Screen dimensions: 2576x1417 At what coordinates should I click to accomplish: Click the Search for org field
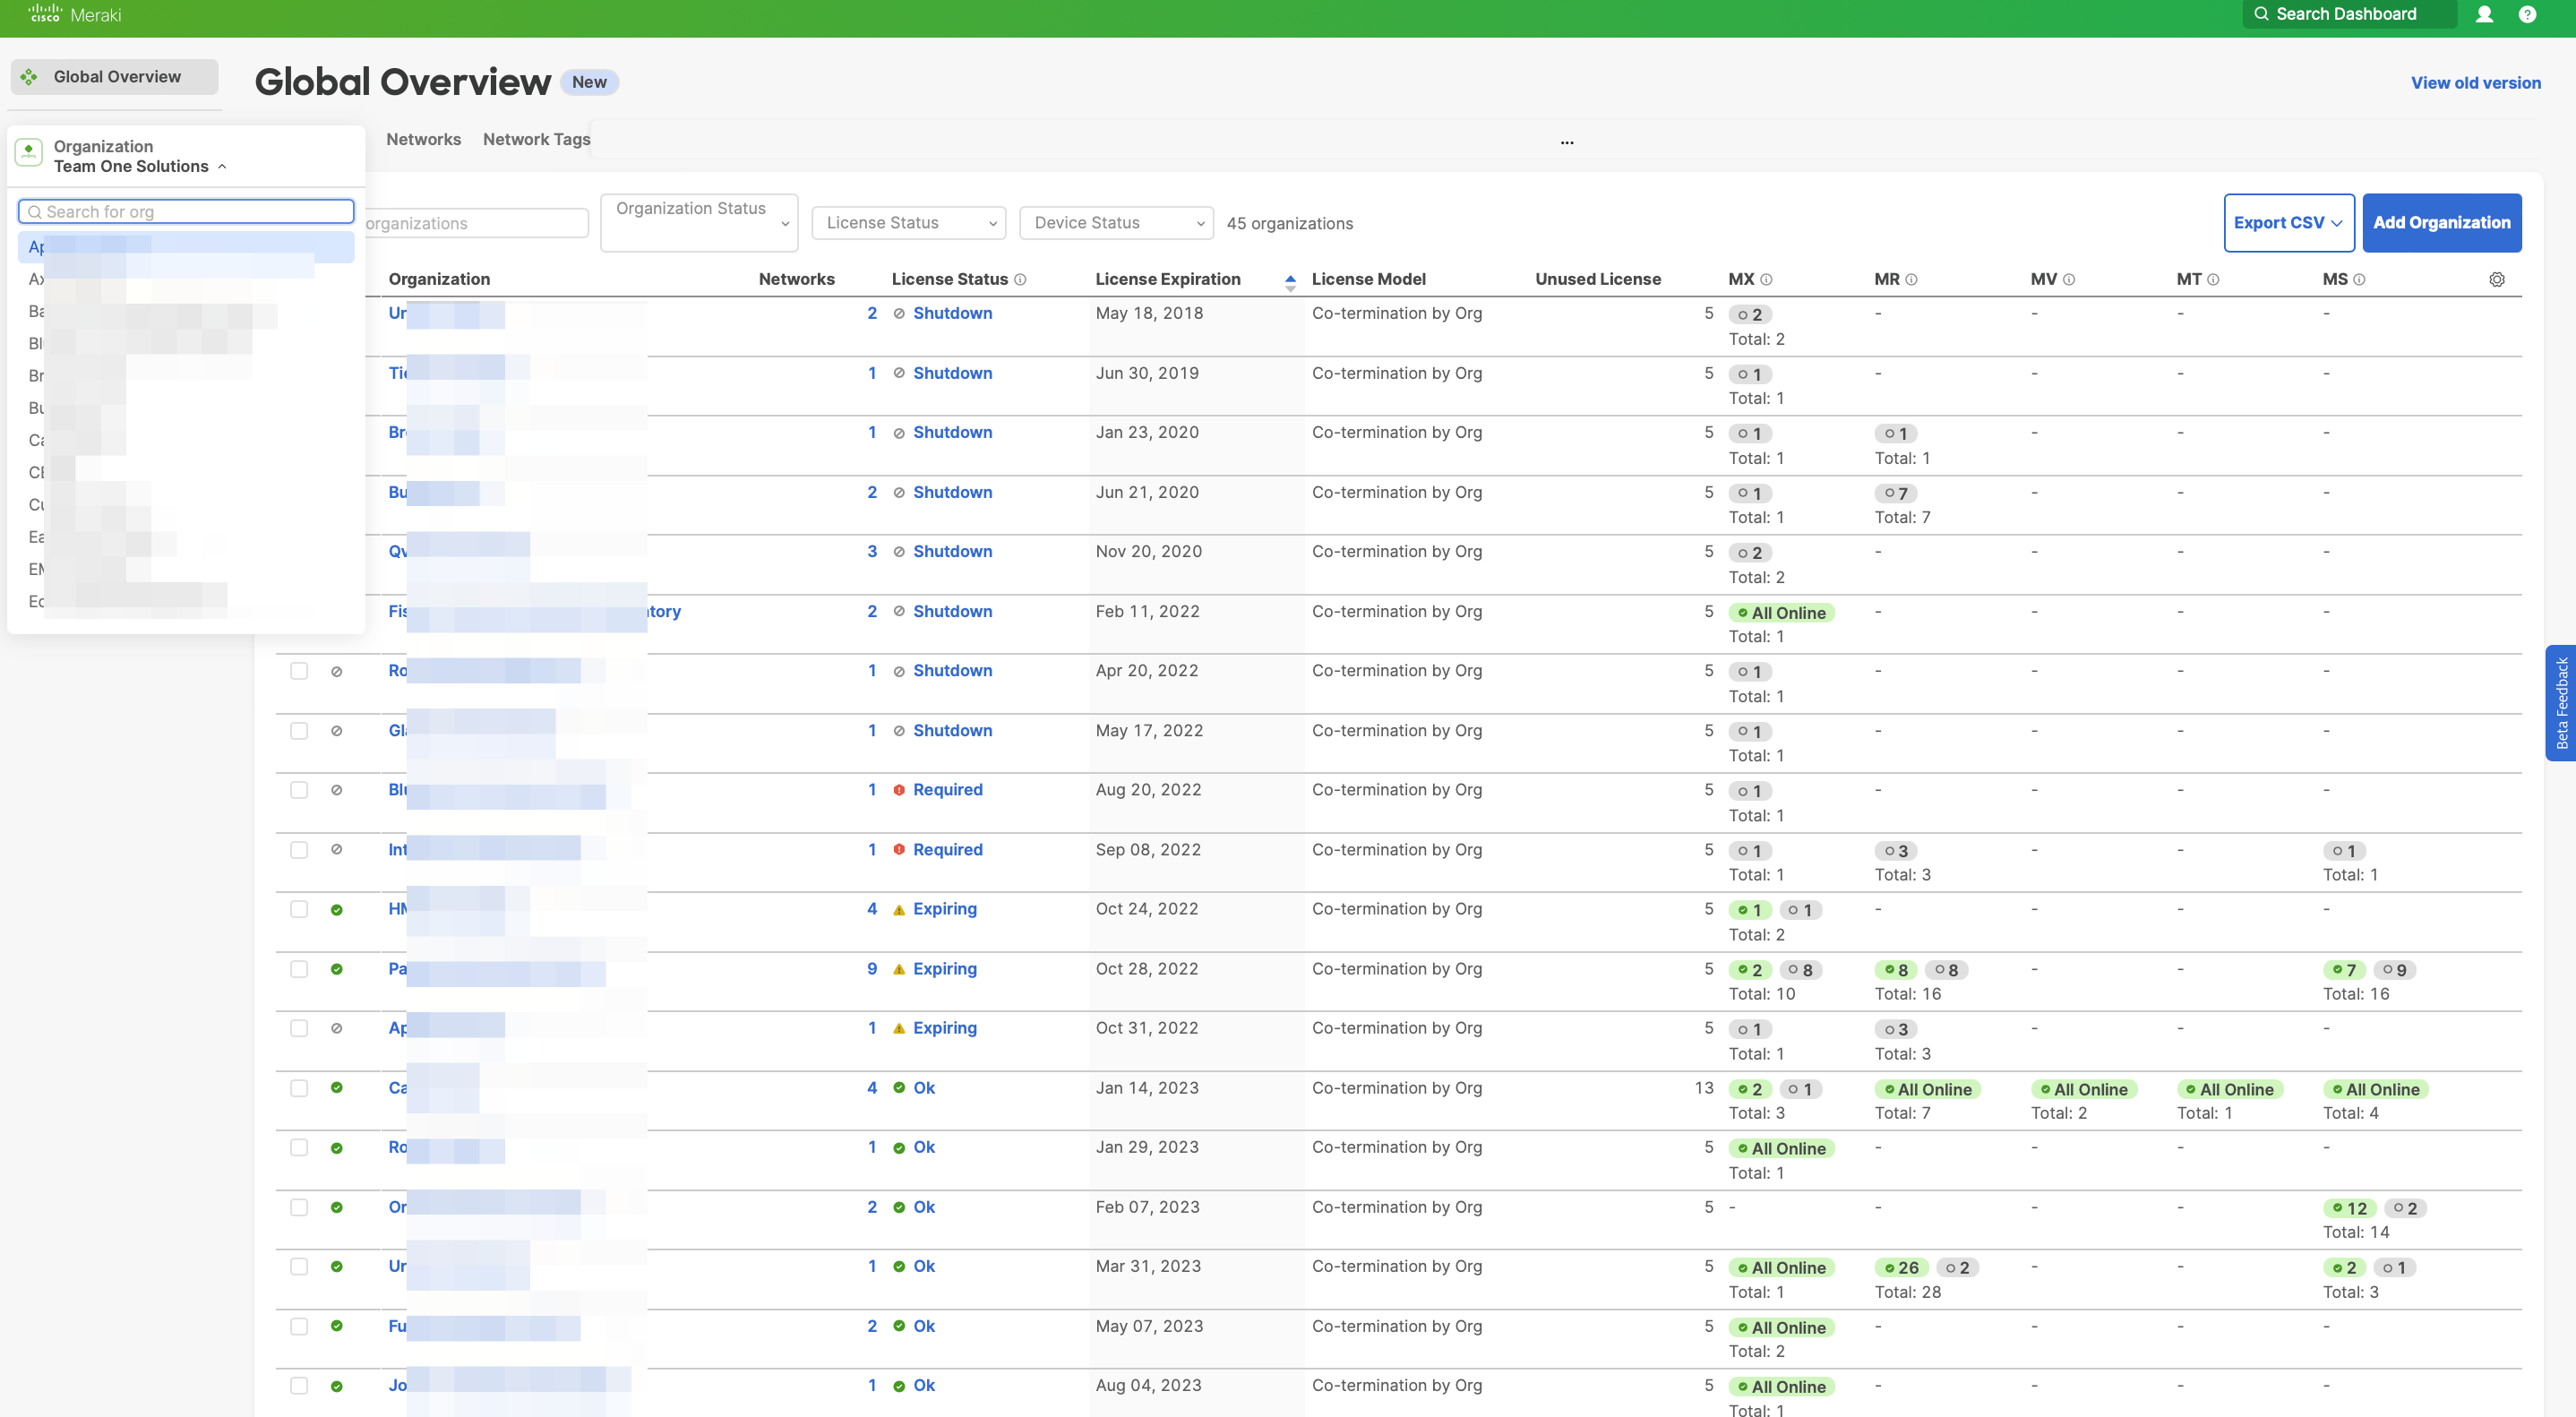[x=187, y=211]
